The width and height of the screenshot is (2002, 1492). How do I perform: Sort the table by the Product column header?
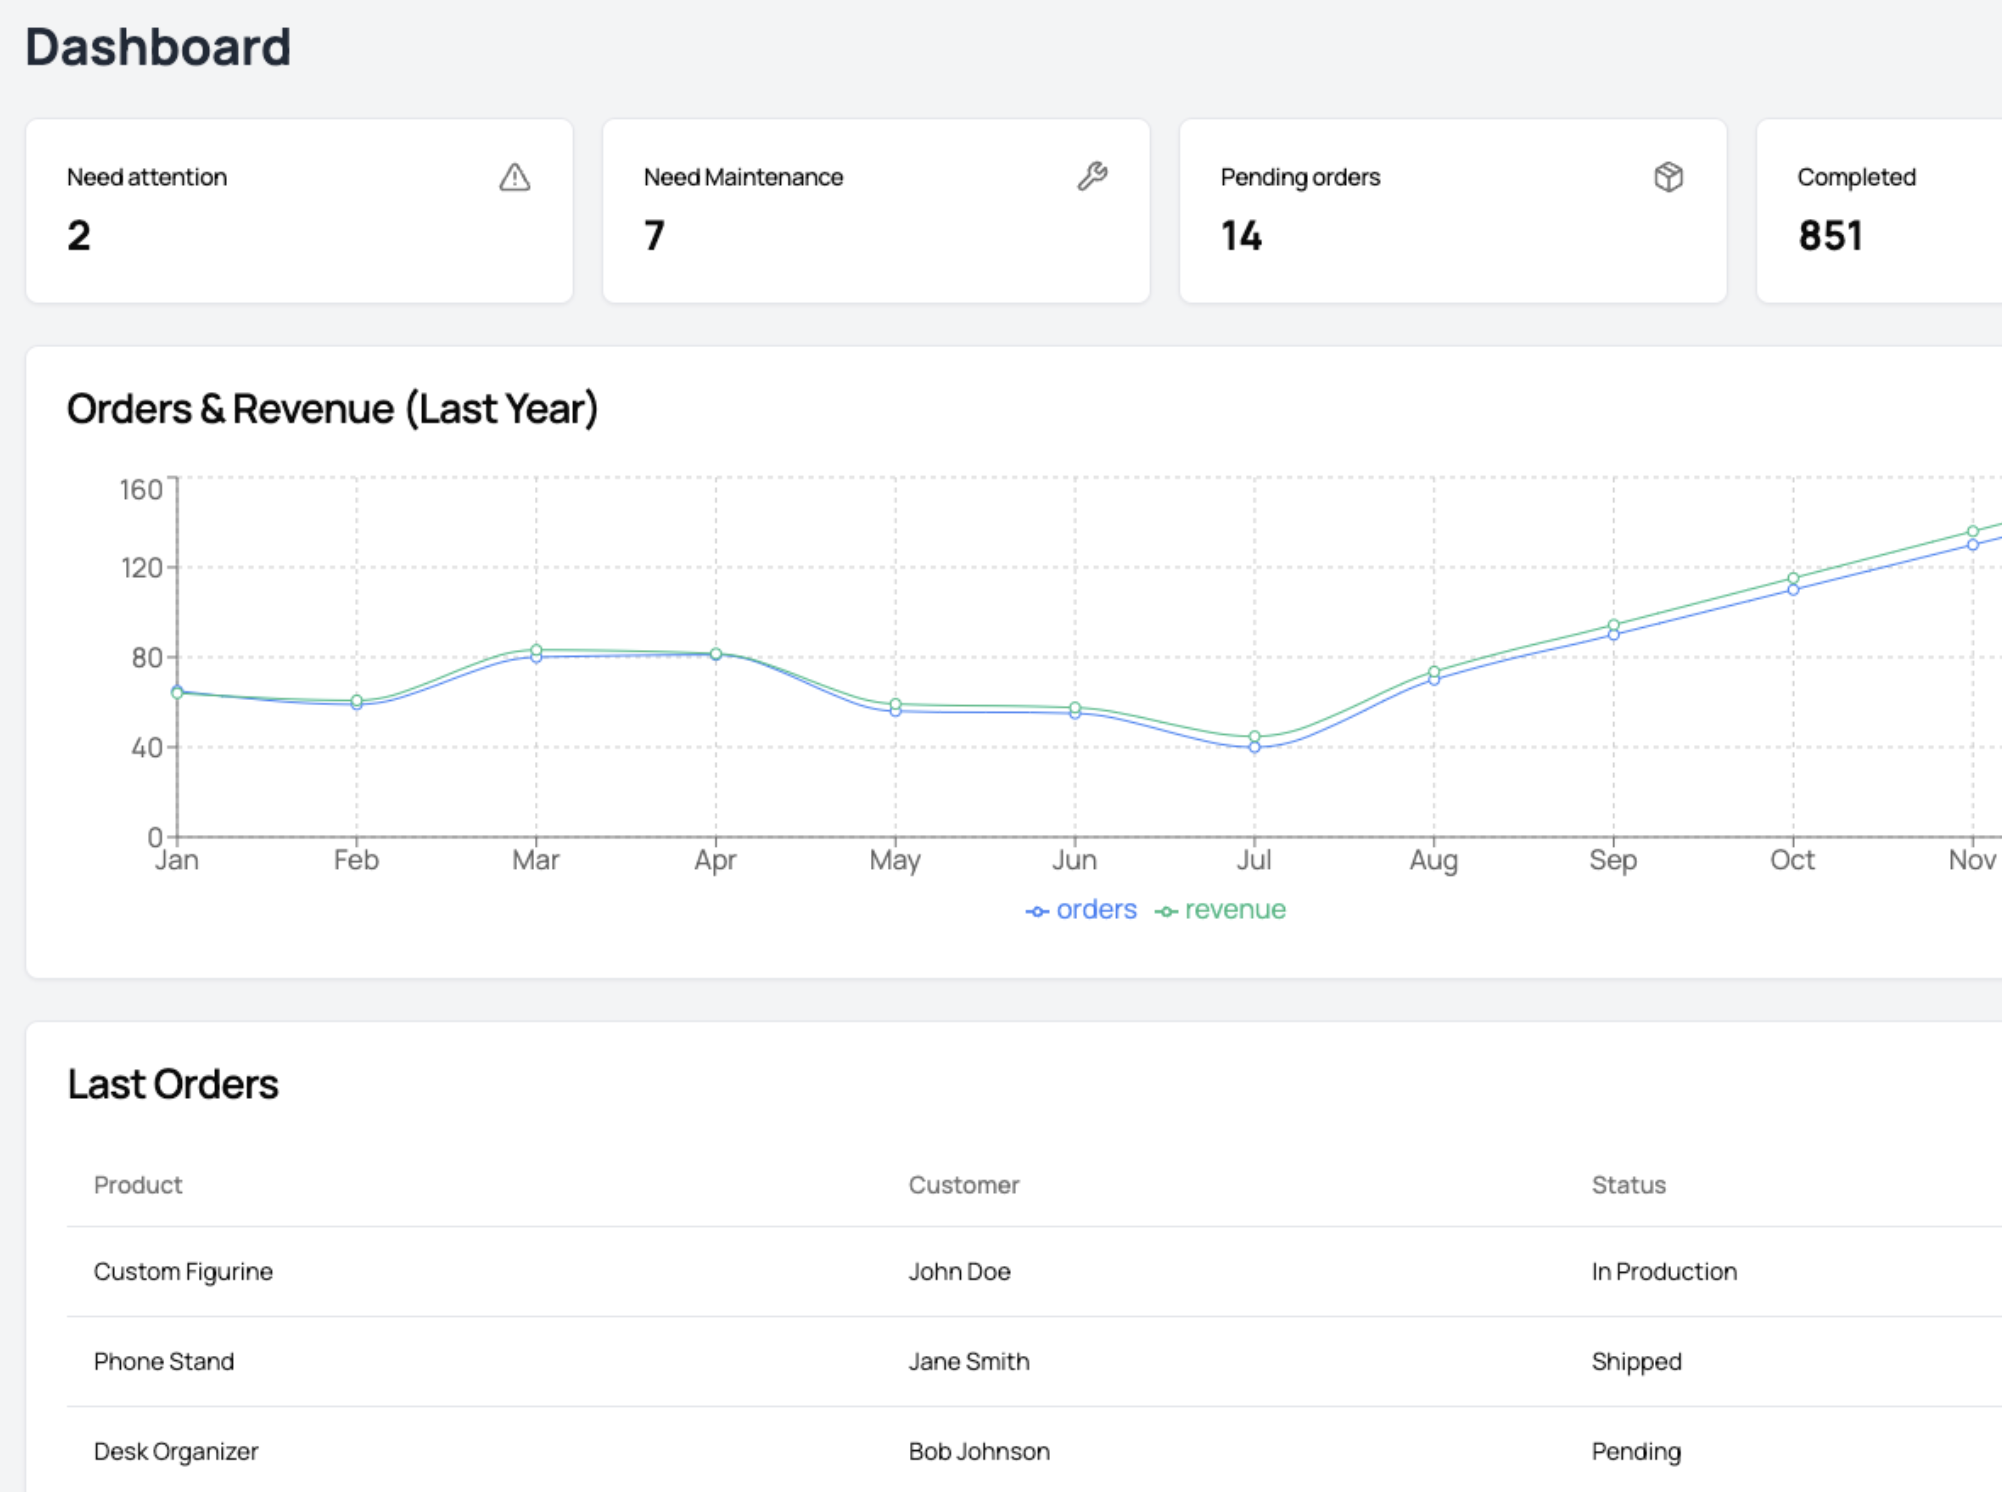[138, 1185]
